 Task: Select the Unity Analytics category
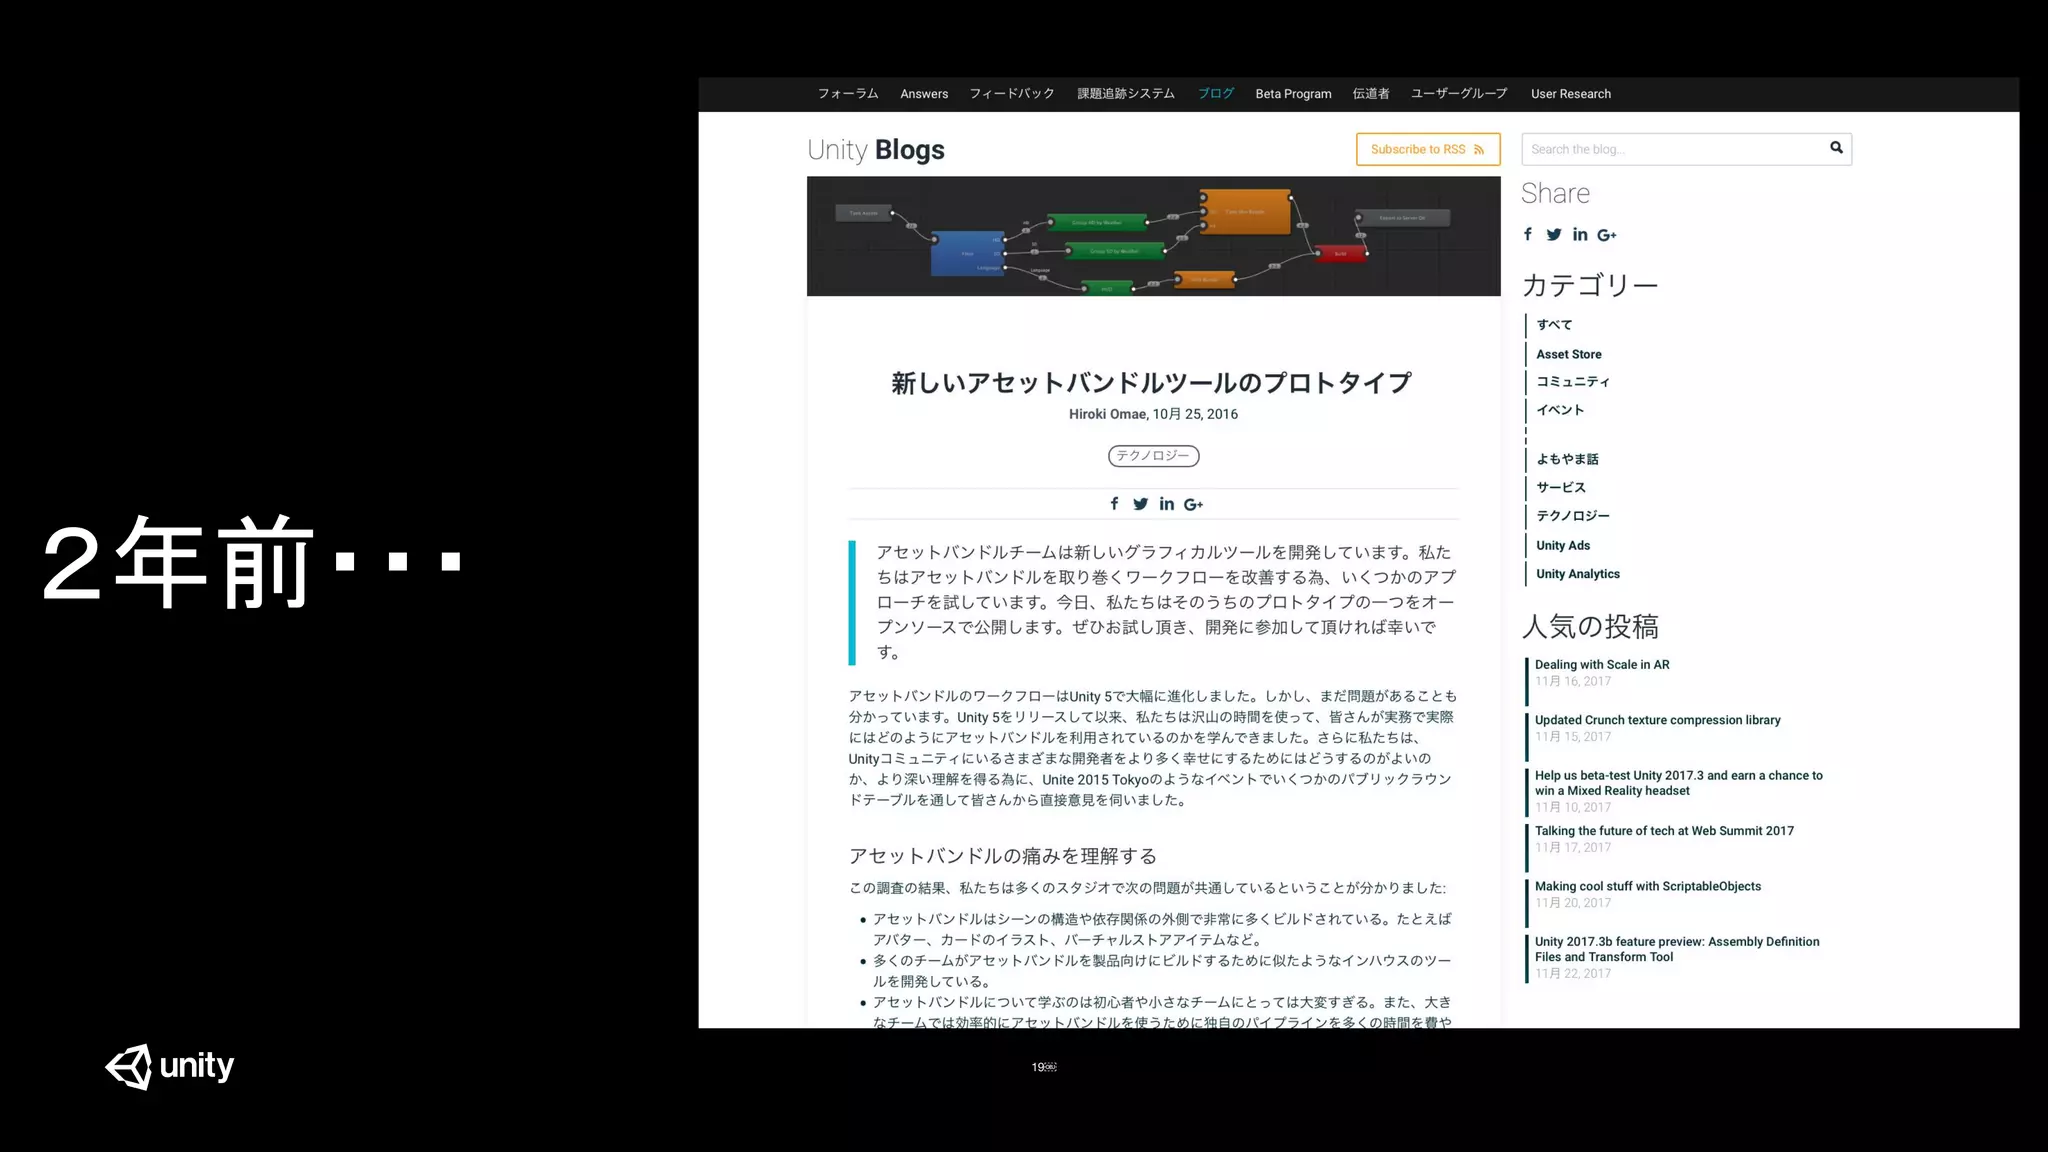click(1578, 574)
